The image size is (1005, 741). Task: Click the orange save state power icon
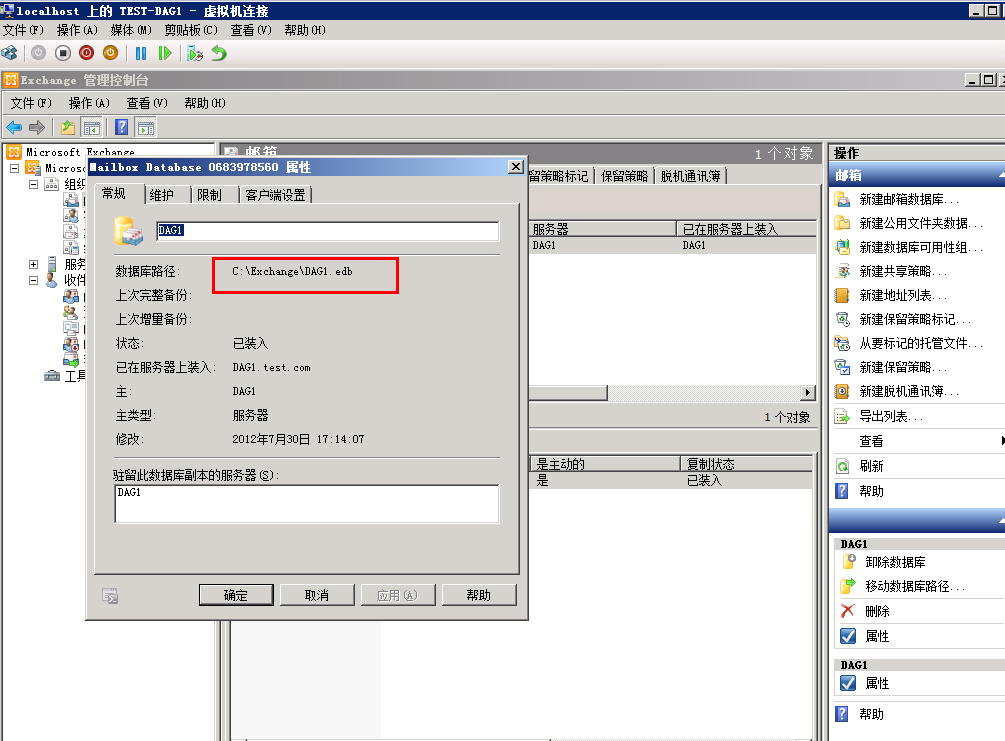click(x=110, y=53)
